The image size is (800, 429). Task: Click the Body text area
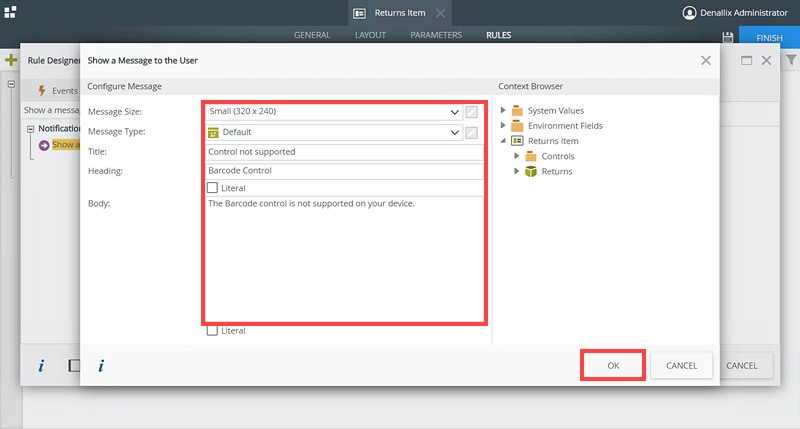[344, 260]
